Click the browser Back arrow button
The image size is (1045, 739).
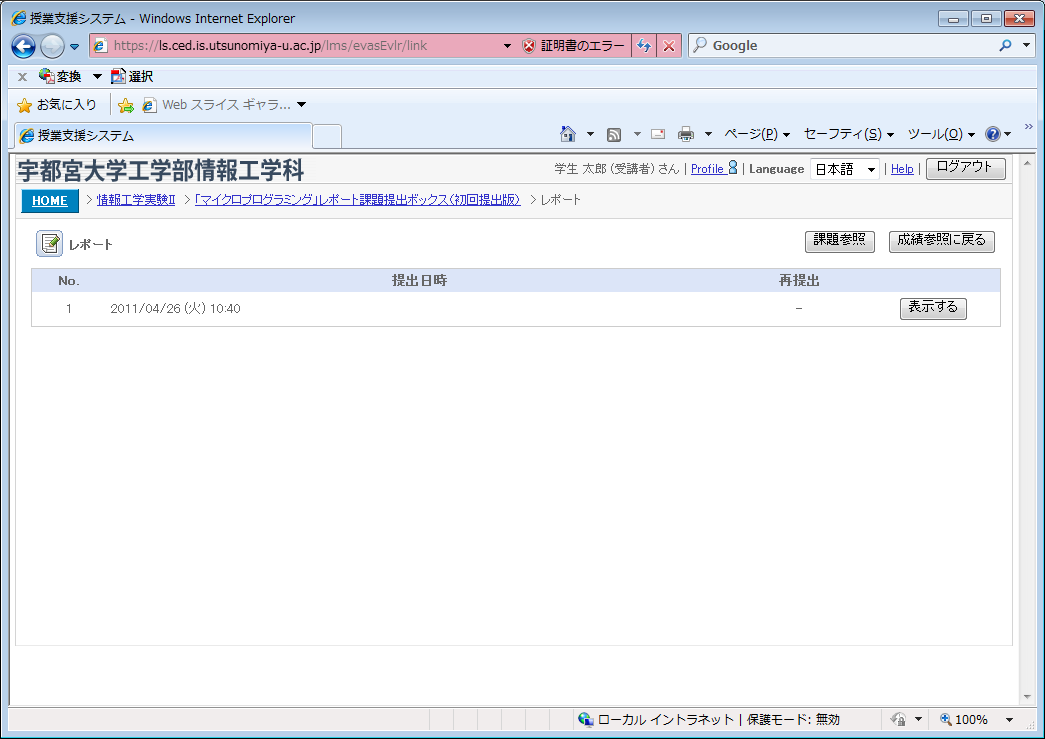coord(24,46)
